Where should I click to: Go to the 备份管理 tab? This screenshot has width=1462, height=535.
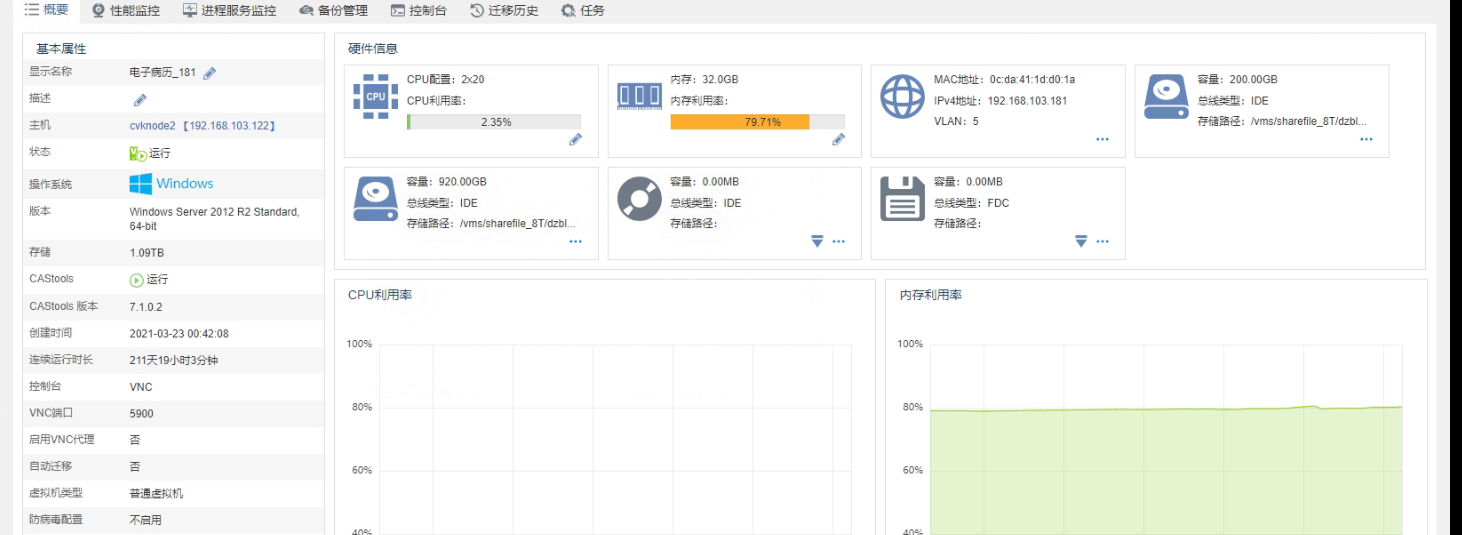[334, 11]
